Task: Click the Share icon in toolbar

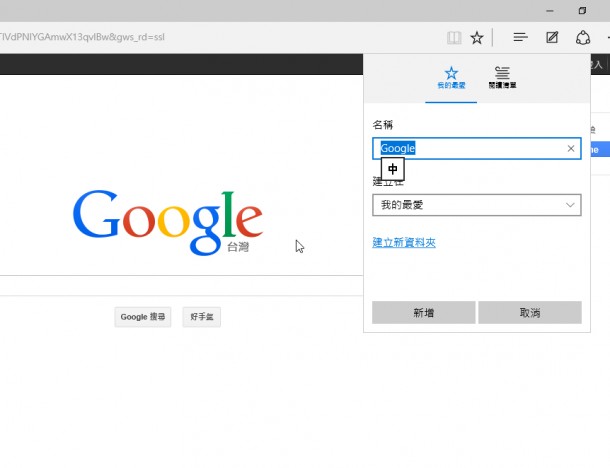Action: tap(583, 38)
